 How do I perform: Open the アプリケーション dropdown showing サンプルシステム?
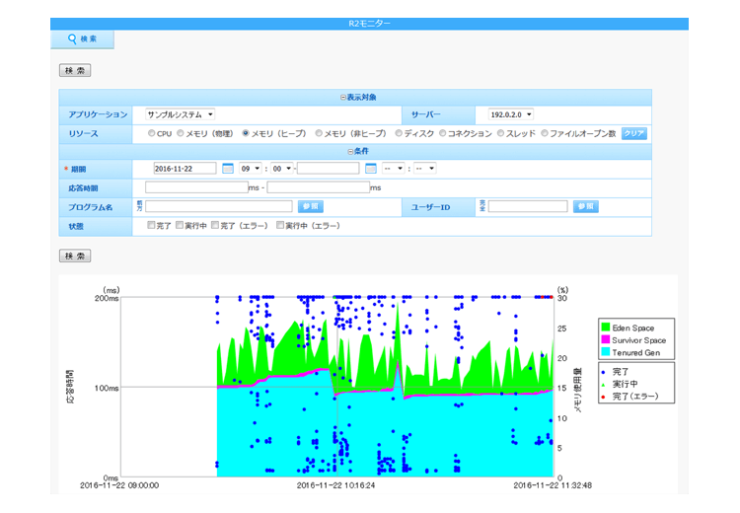click(x=180, y=115)
